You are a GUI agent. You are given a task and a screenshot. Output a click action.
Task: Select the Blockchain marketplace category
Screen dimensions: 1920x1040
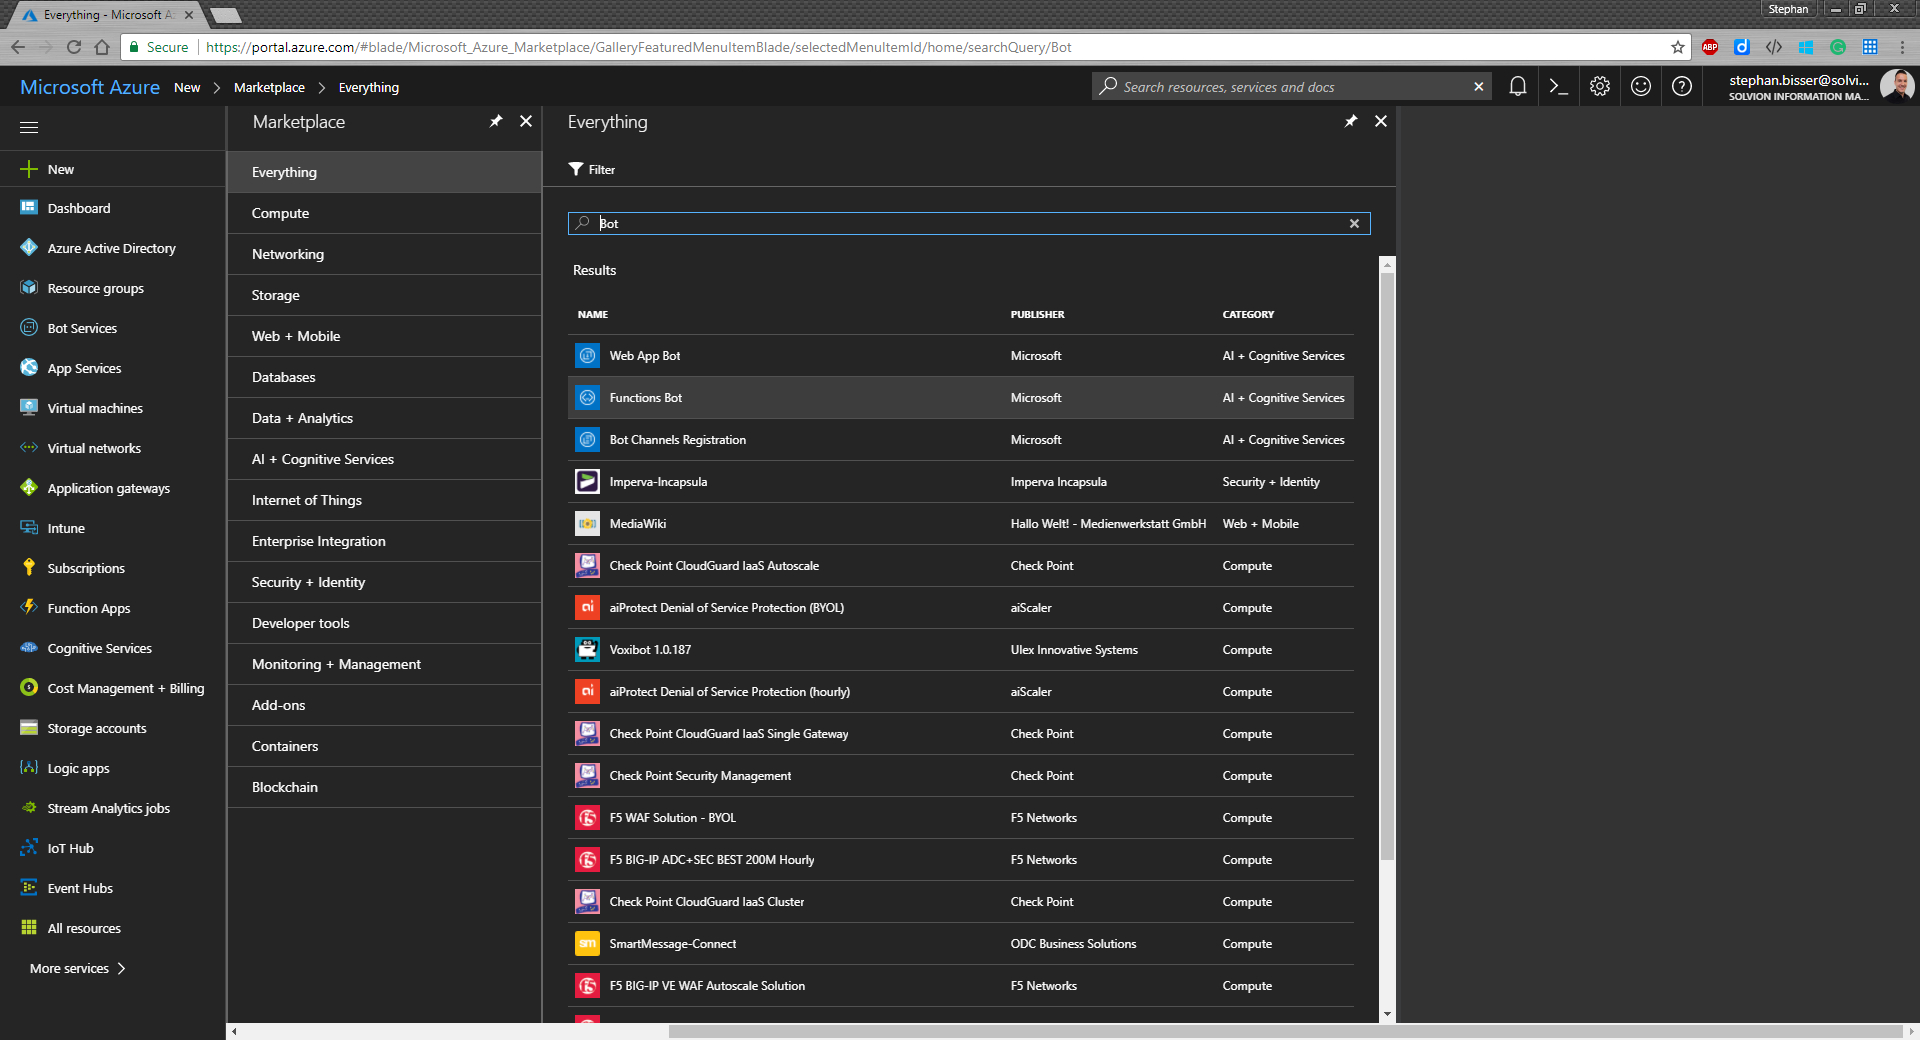pyautogui.click(x=384, y=787)
